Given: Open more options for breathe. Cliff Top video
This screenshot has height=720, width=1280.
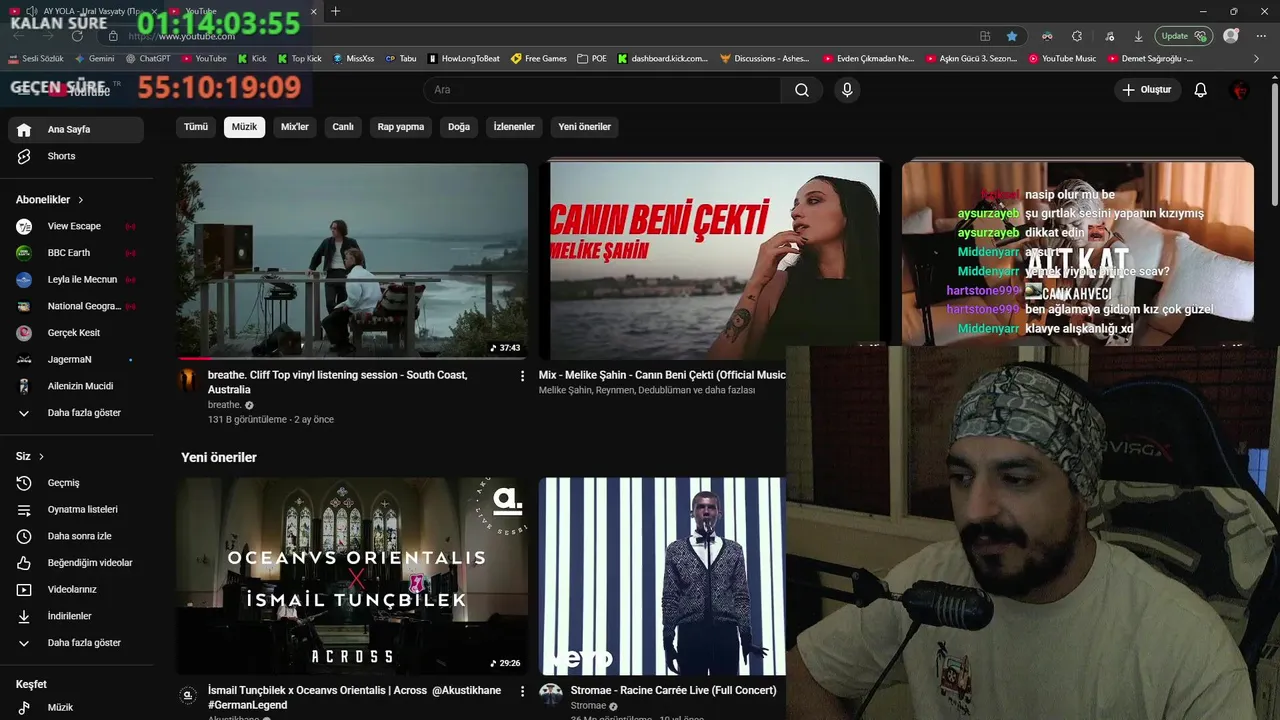Looking at the screenshot, I should coord(522,376).
